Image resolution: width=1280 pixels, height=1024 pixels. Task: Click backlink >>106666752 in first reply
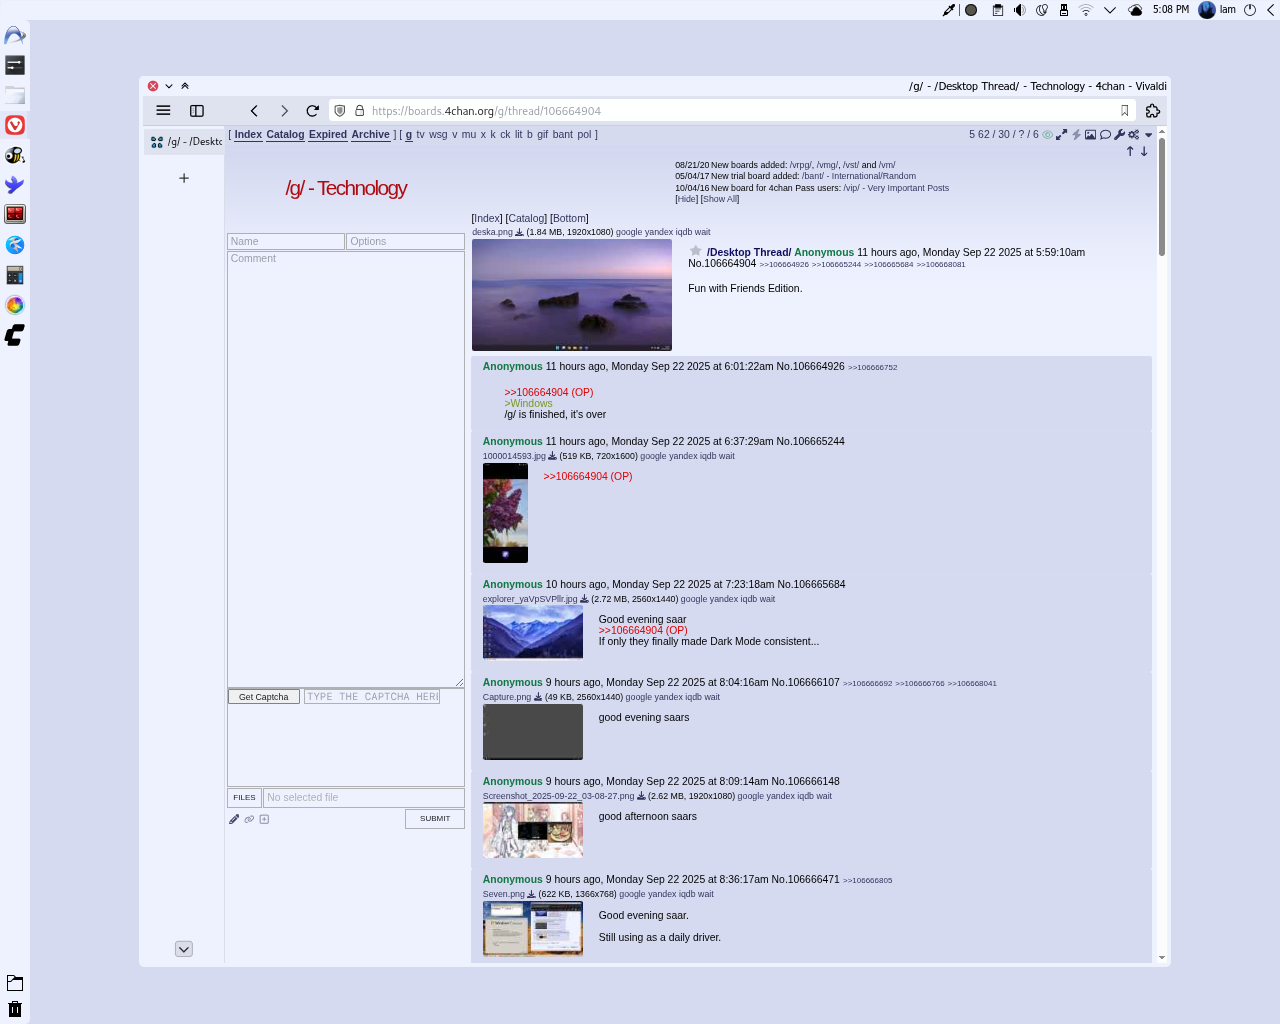[x=873, y=368]
